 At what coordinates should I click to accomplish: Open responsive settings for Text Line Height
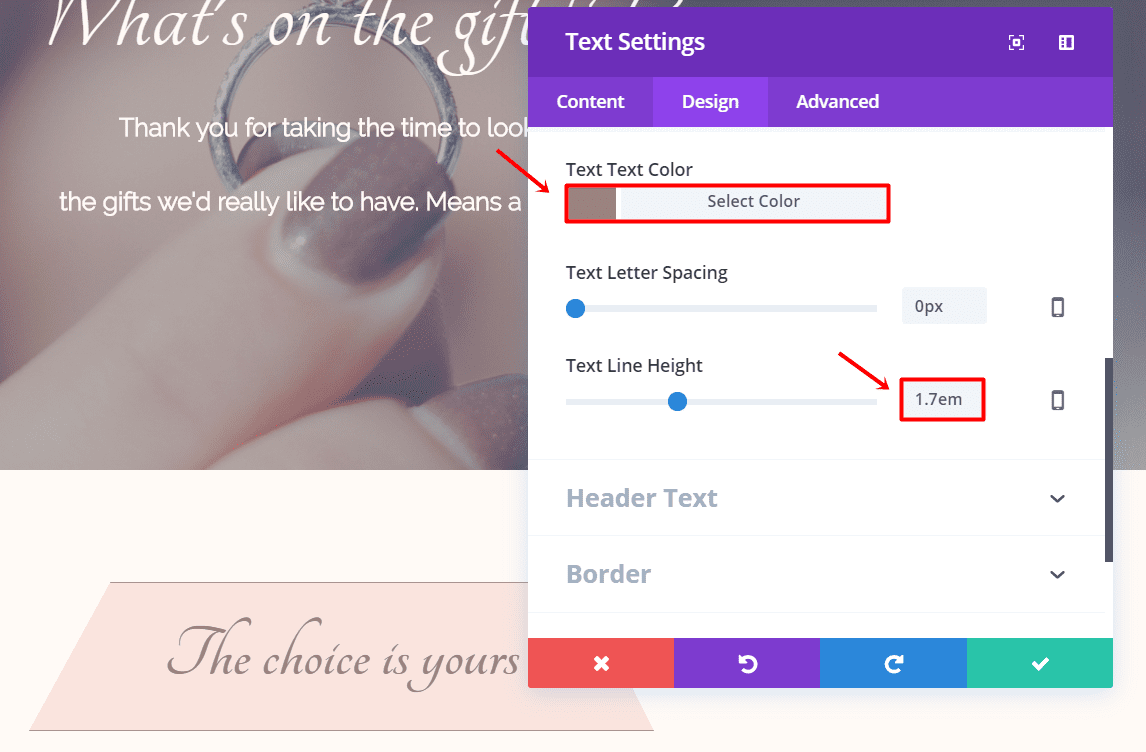(1058, 400)
